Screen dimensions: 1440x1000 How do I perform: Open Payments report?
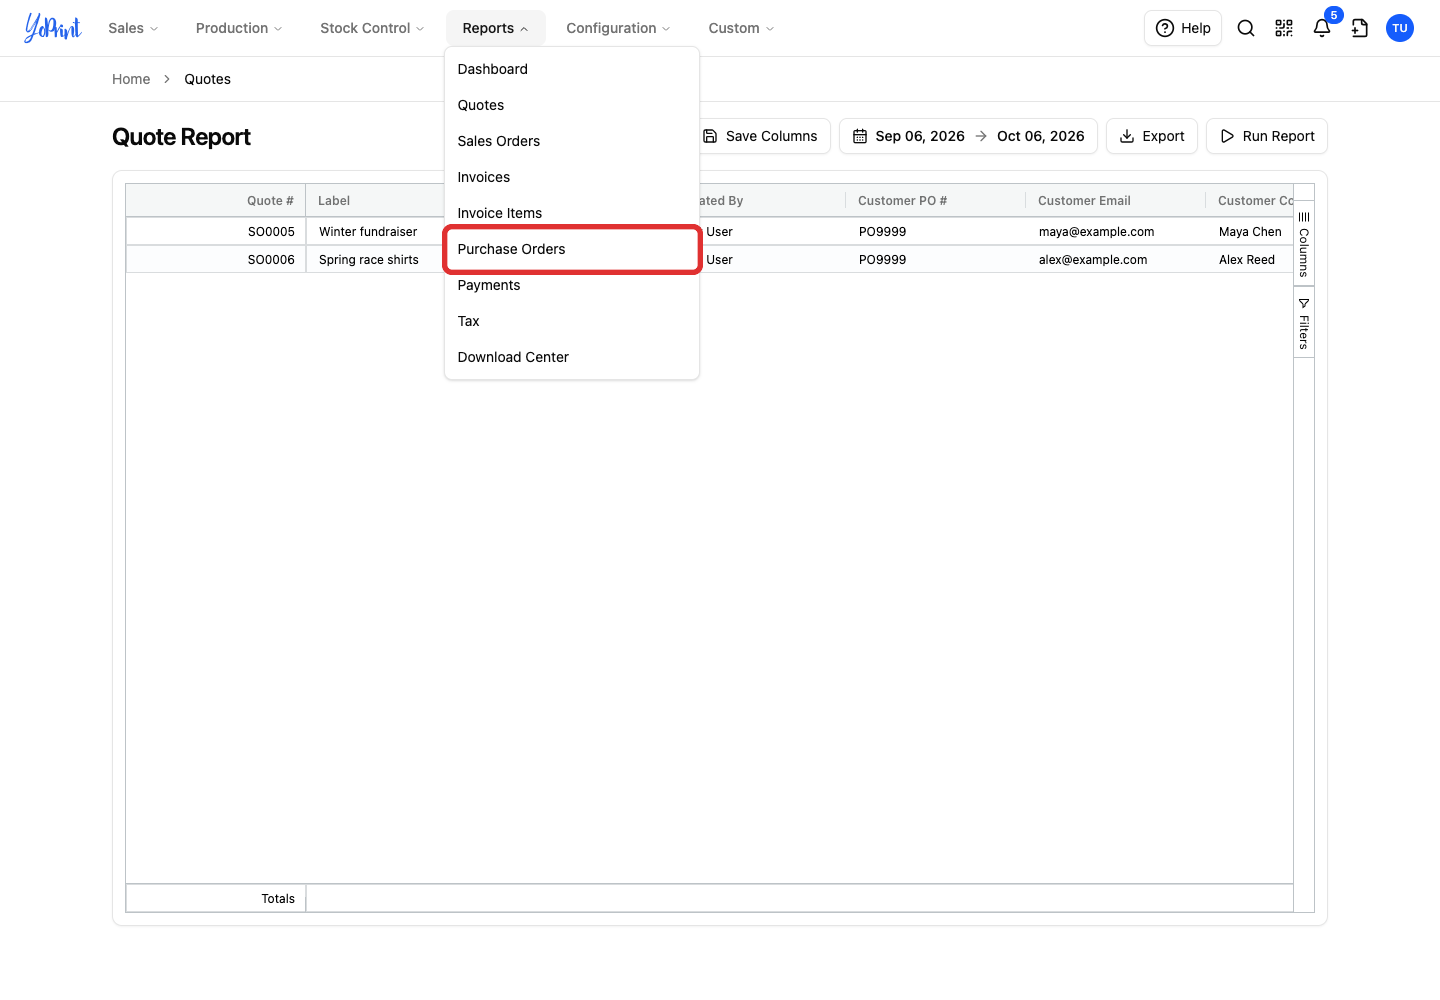[x=572, y=285]
